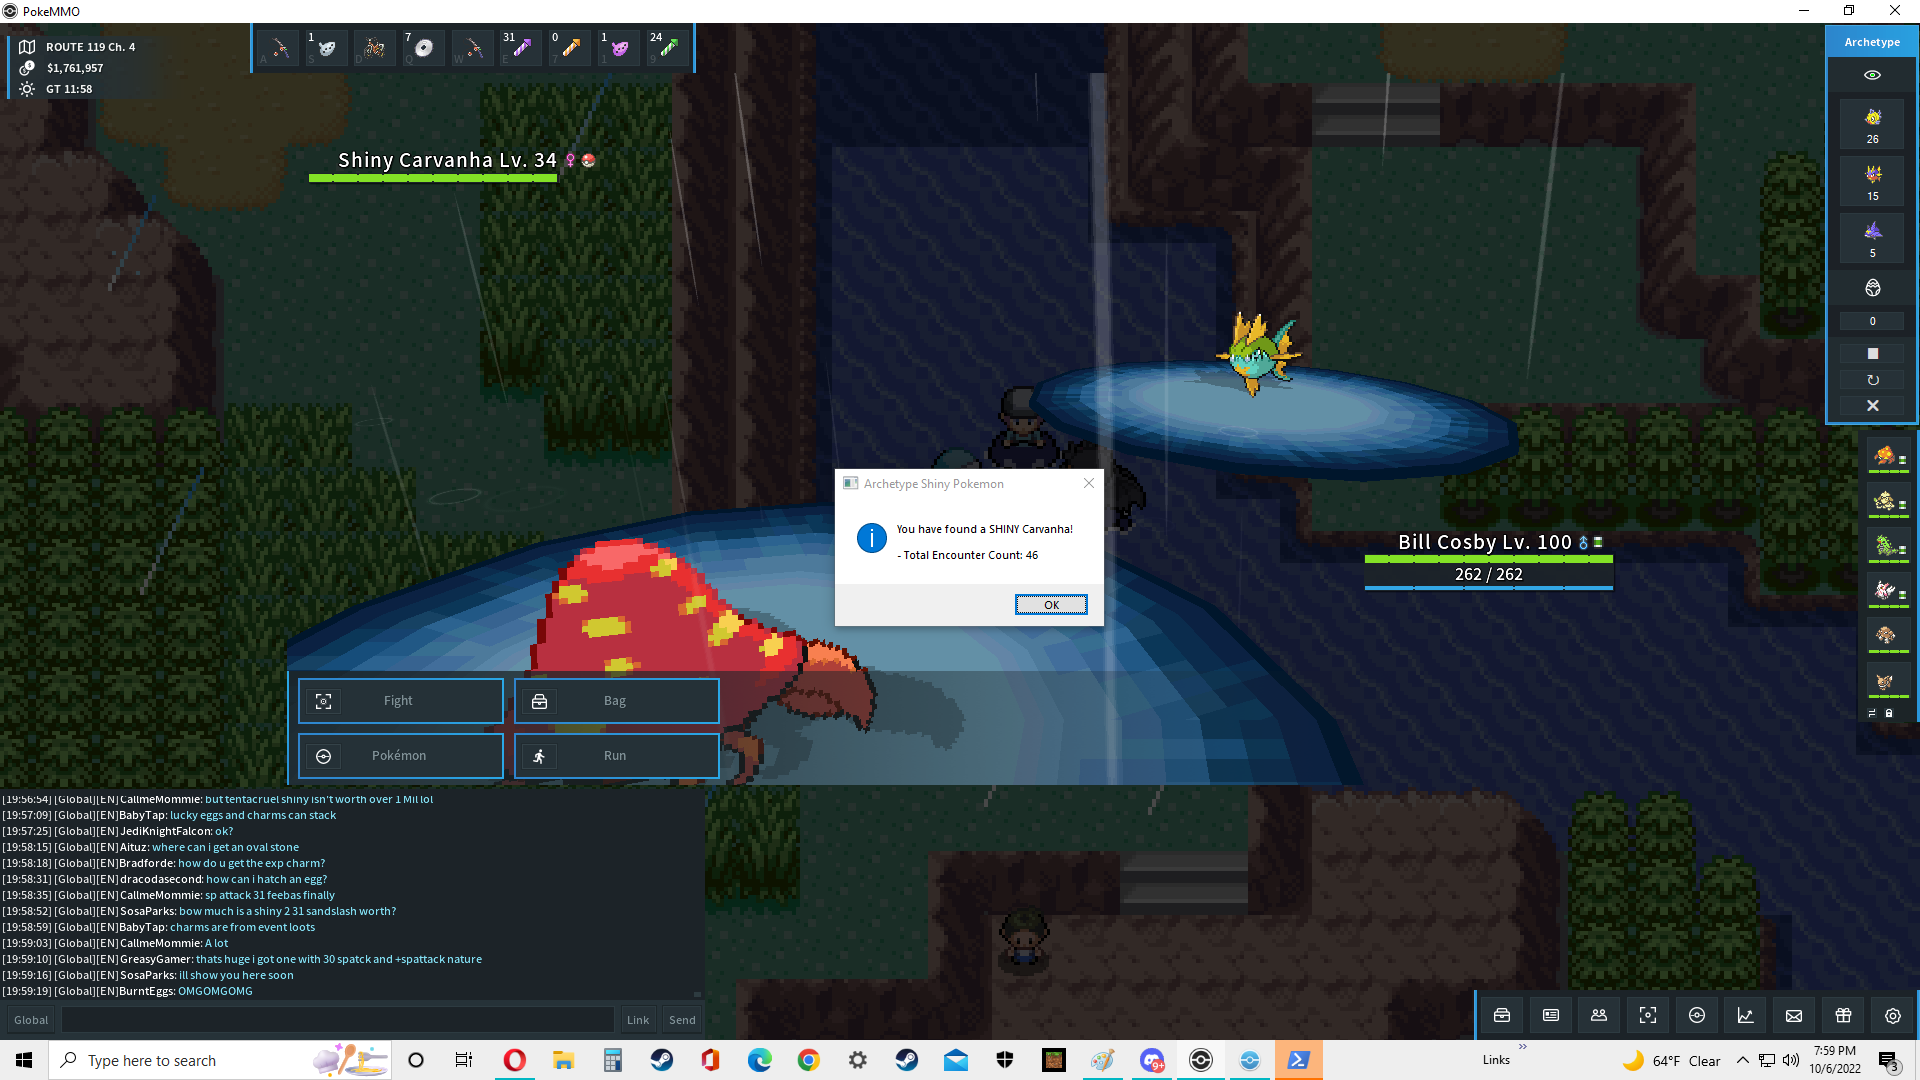Click the Link button in chat input area
This screenshot has width=1920, height=1080.
click(638, 1018)
